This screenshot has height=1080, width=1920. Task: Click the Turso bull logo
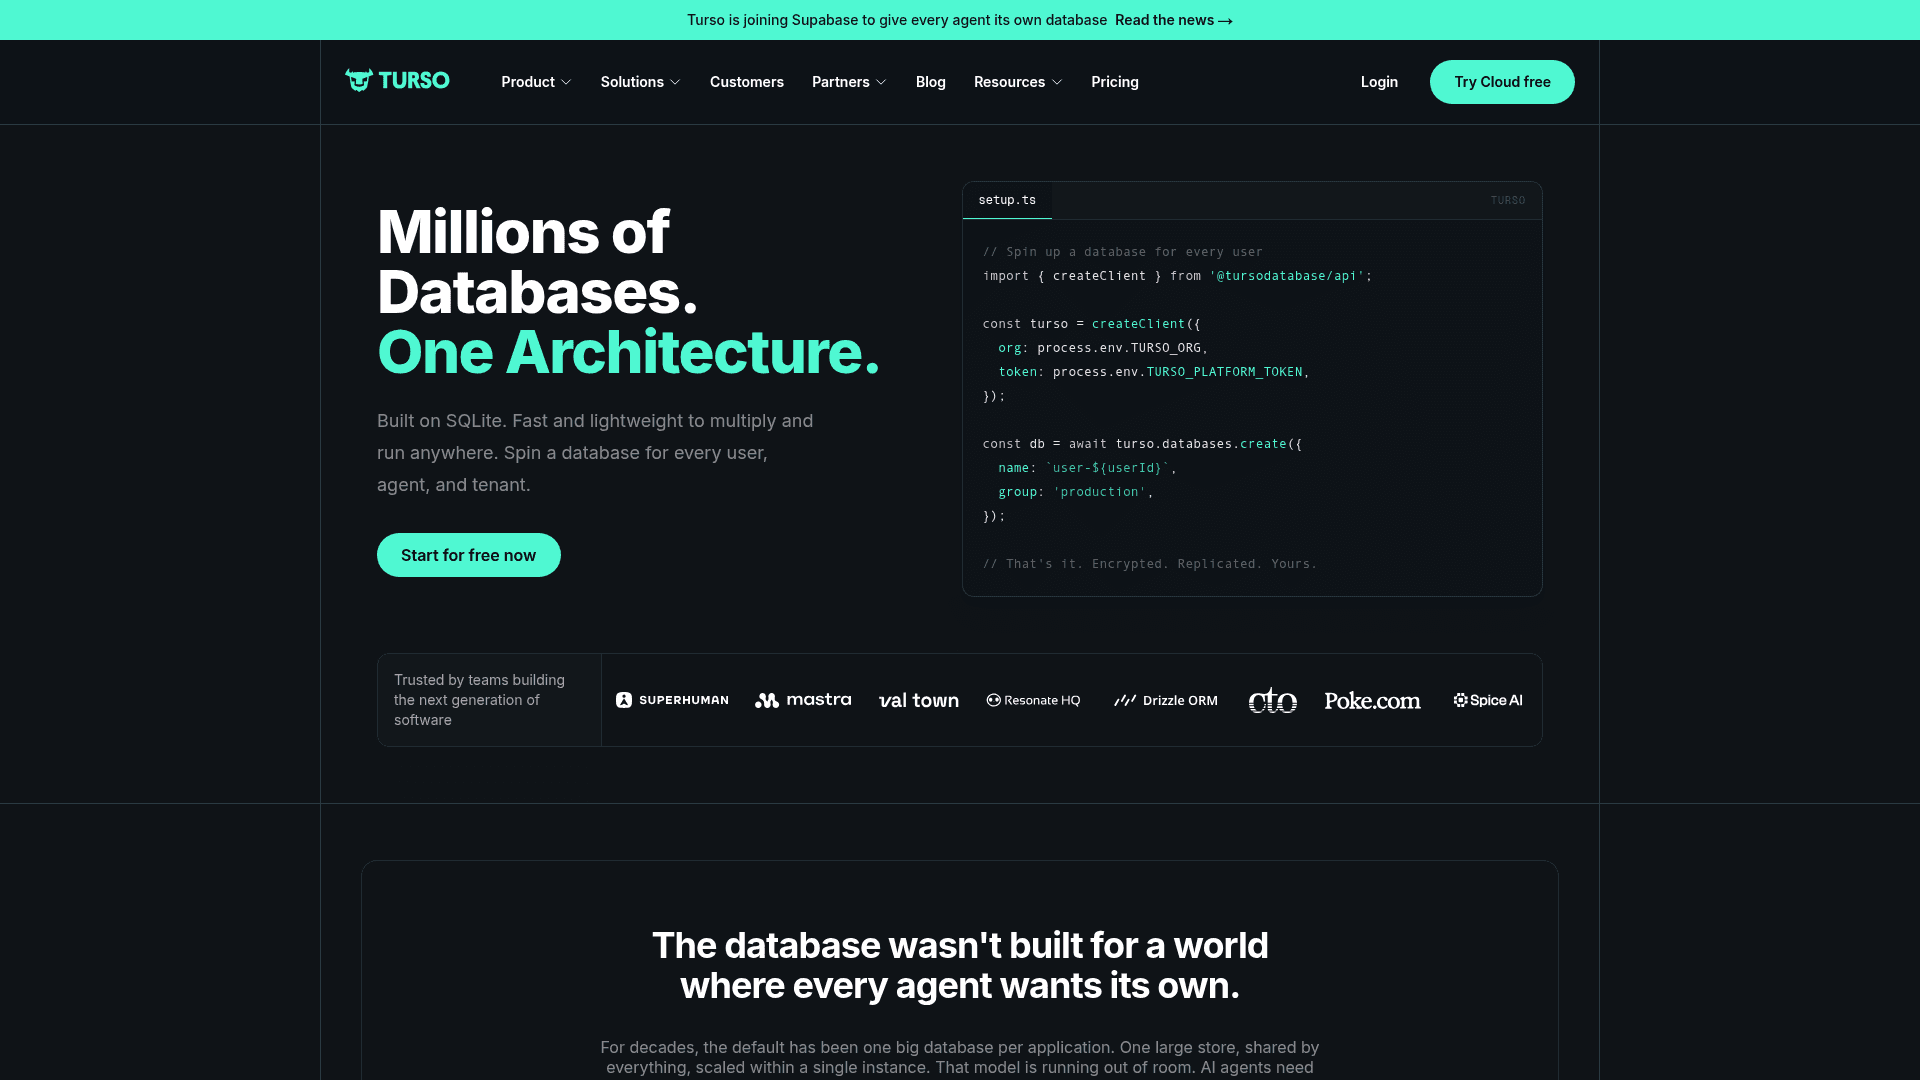pyautogui.click(x=397, y=81)
